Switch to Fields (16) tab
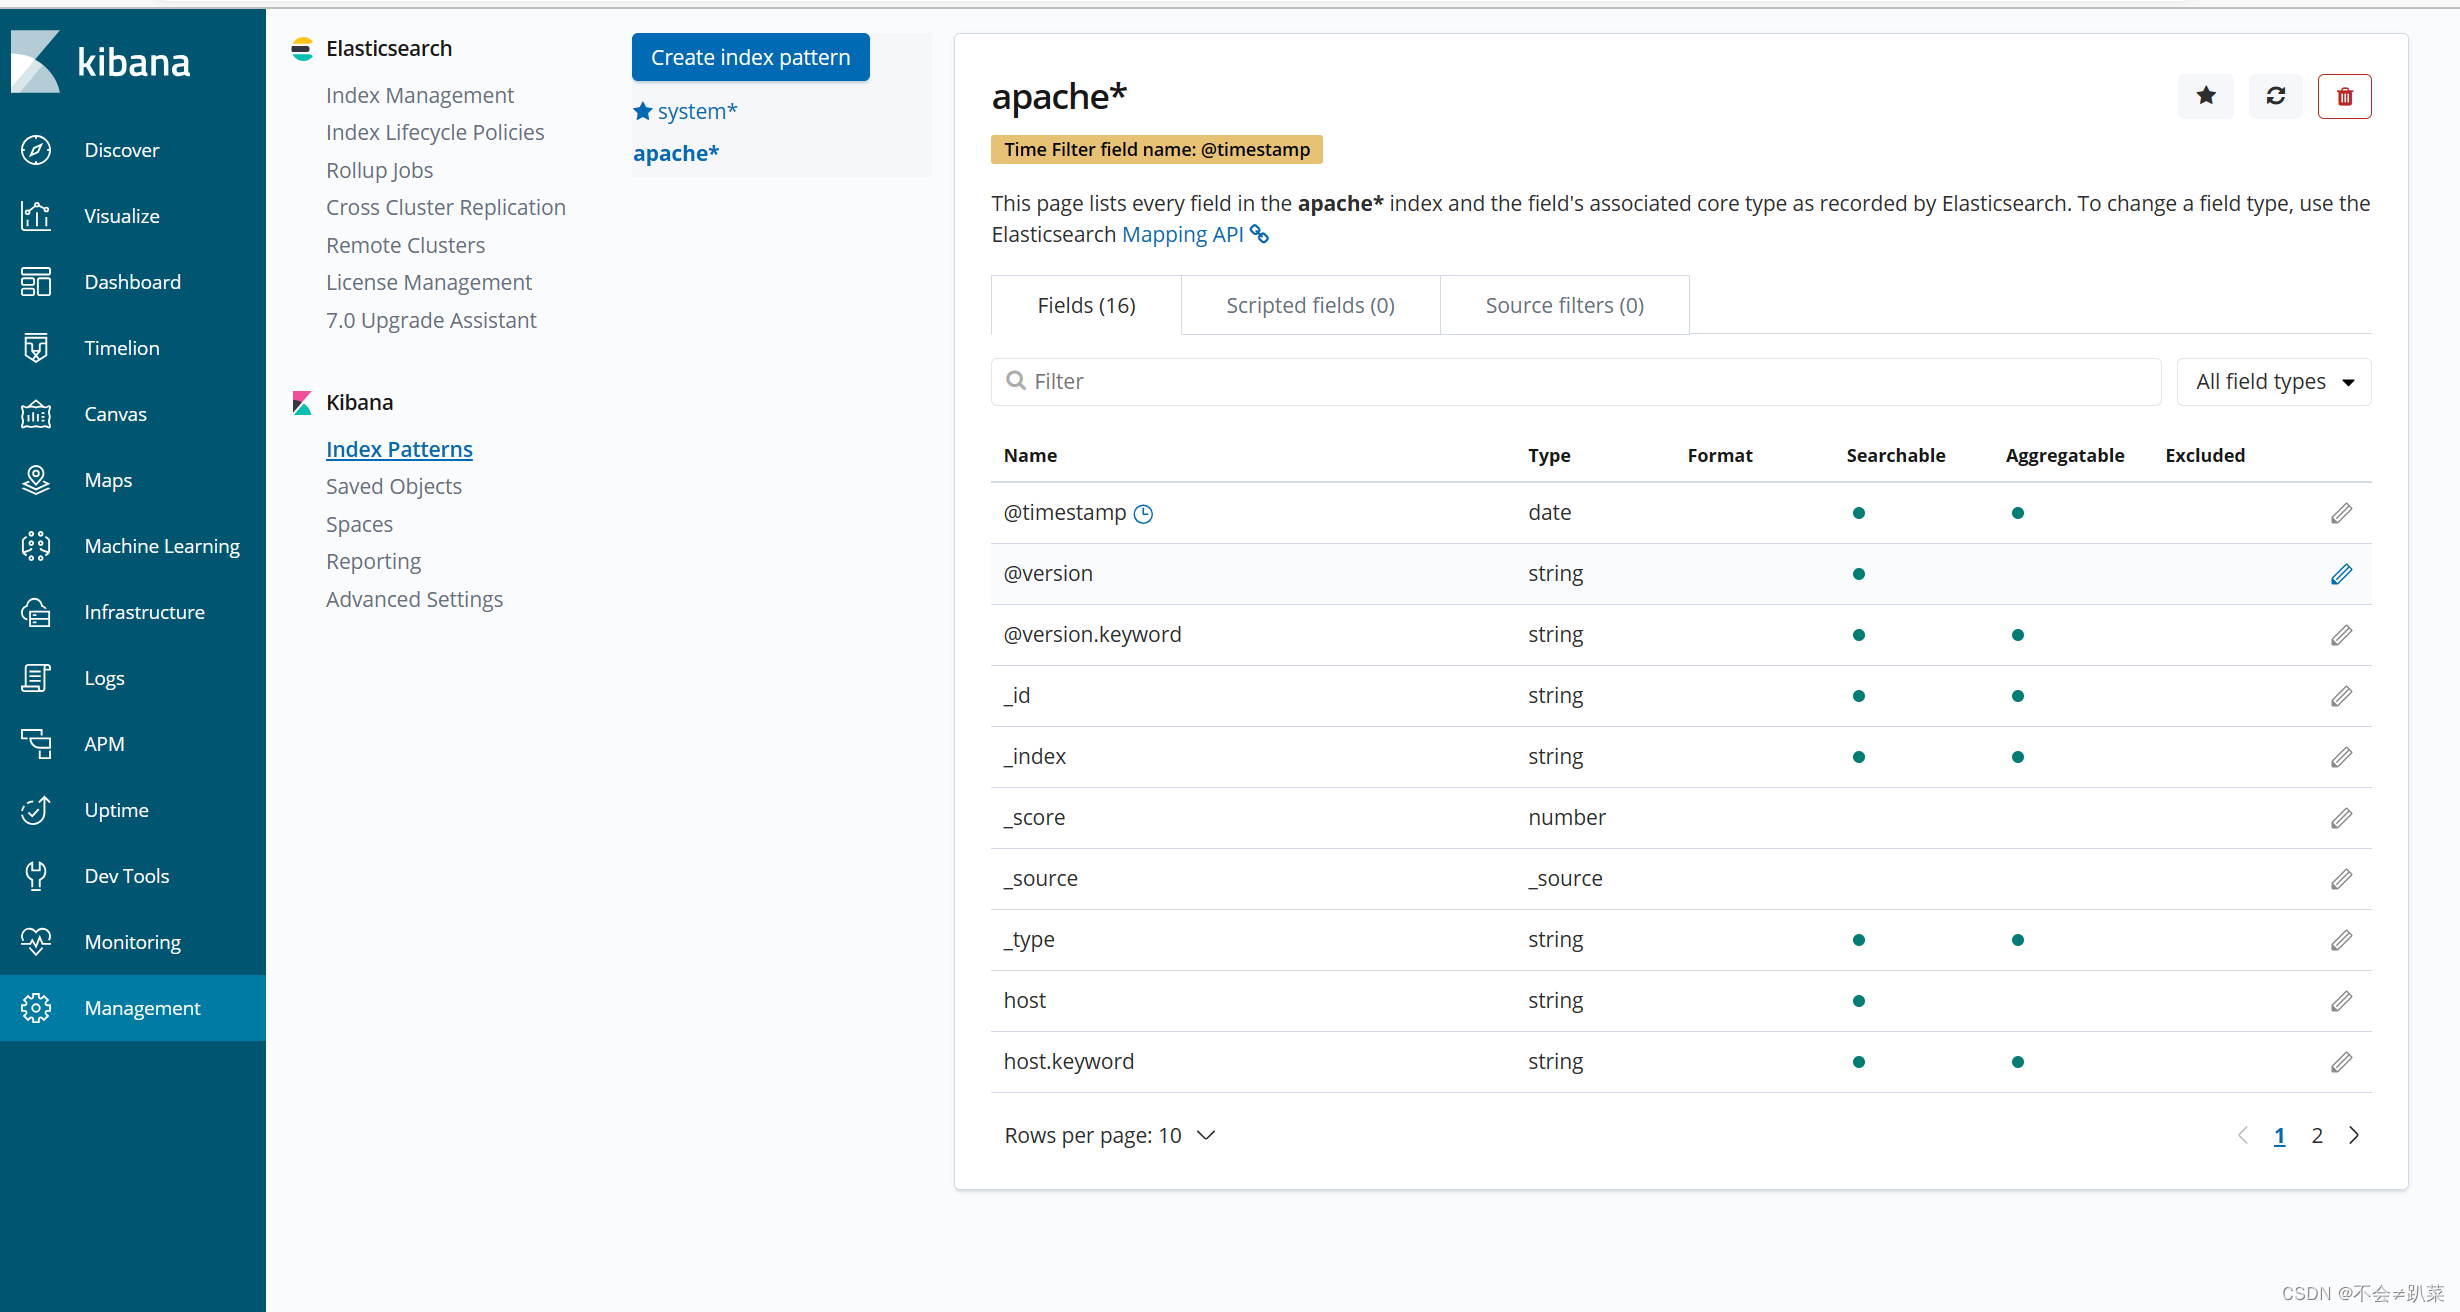This screenshot has width=2460, height=1312. tap(1086, 305)
